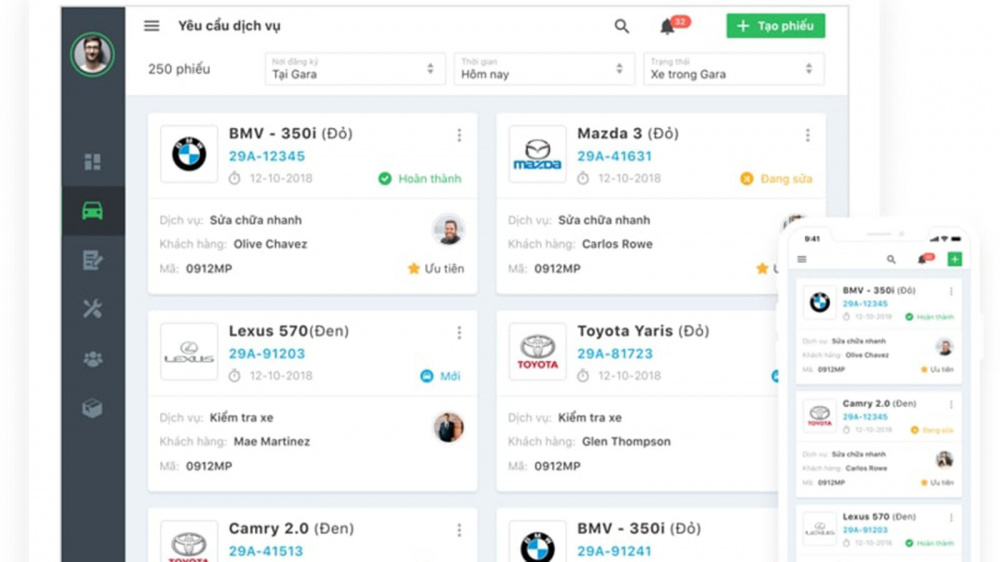Click the search magnifier icon in header
The height and width of the screenshot is (562, 1000).
coord(621,26)
